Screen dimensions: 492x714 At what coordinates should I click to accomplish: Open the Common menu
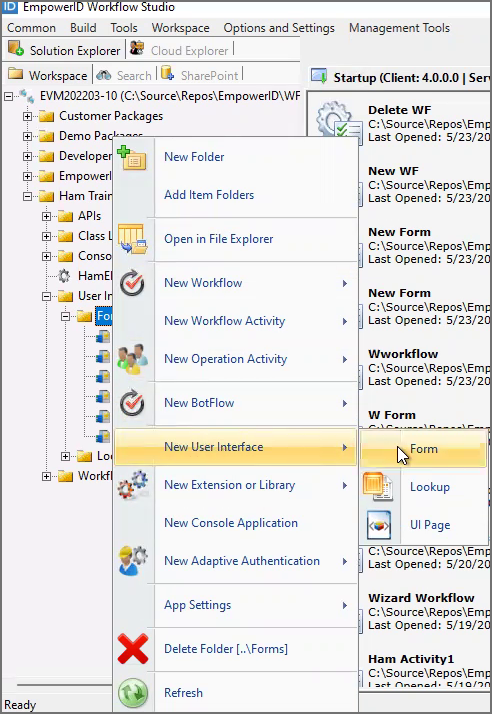tap(31, 28)
